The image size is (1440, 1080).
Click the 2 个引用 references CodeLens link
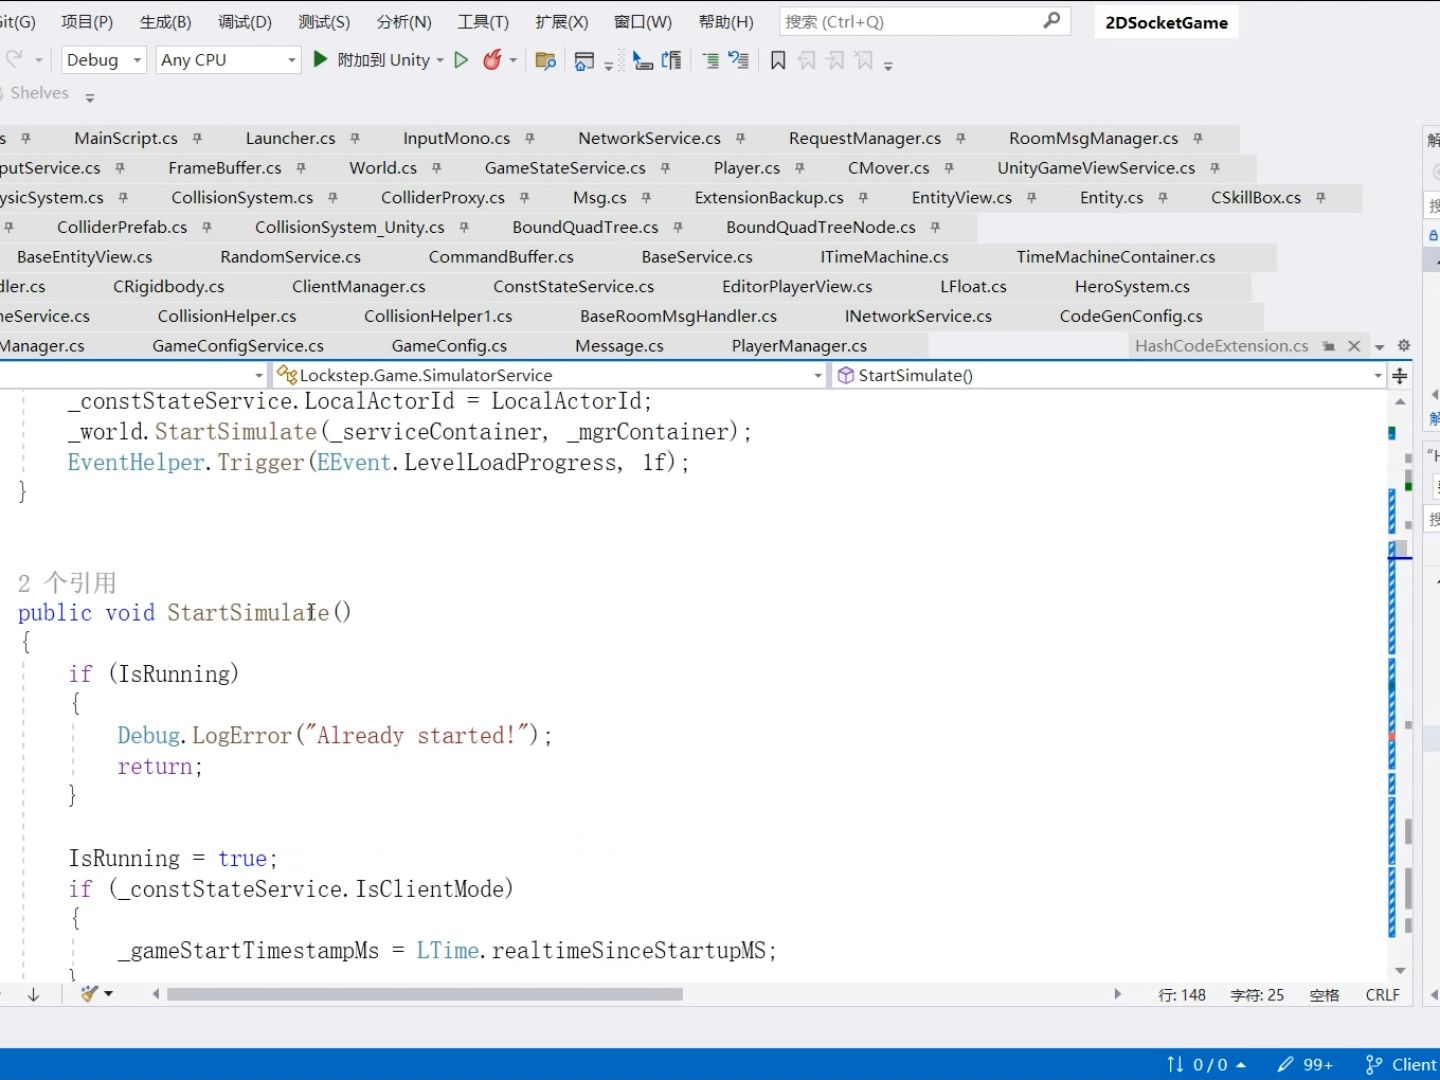coord(67,583)
